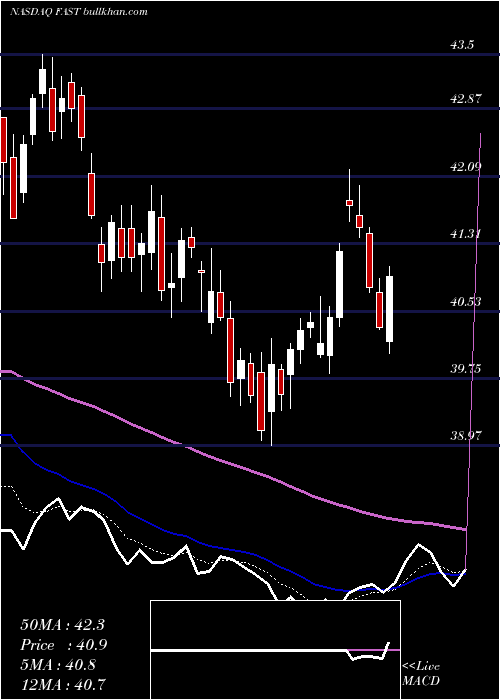Click the 41.31 price level label

[466, 233]
